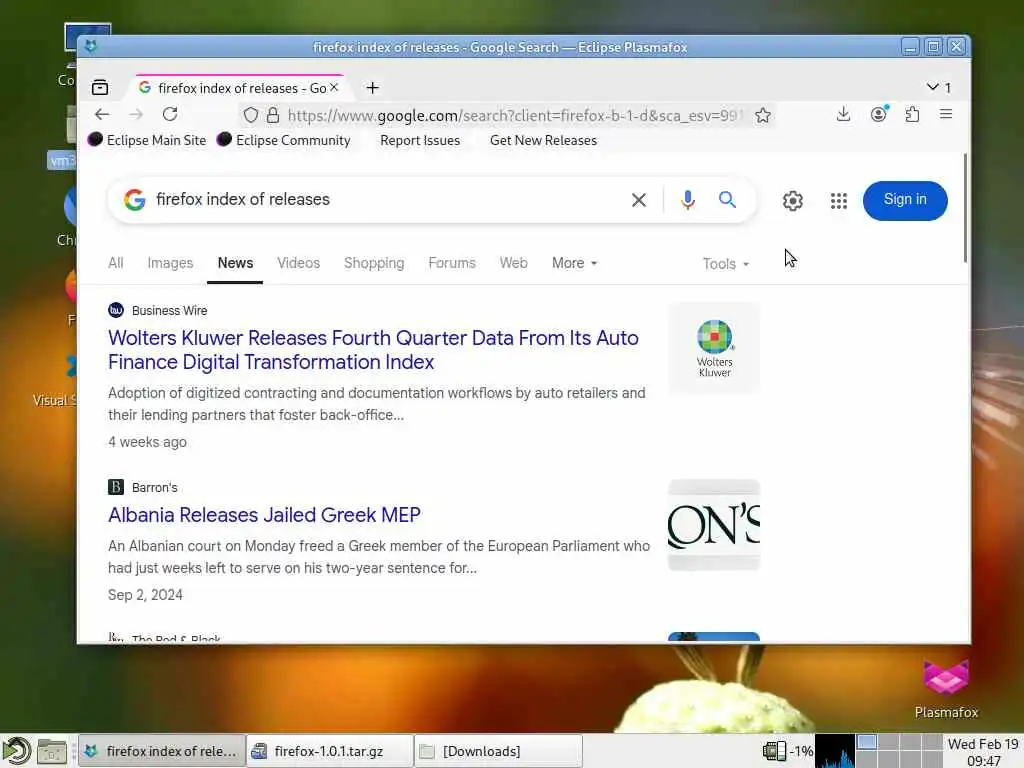
Task: Click the Sign in button
Action: click(904, 200)
